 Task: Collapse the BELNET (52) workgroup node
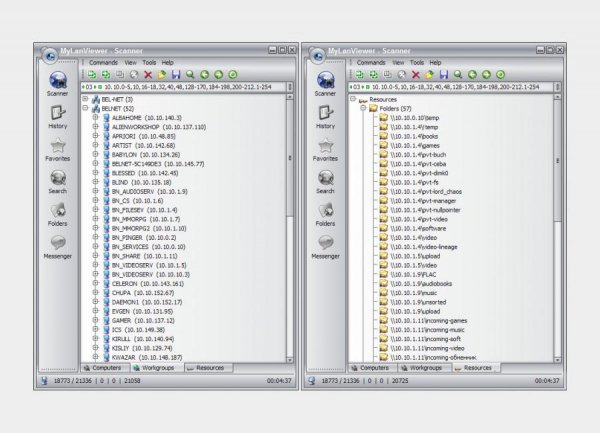click(85, 108)
